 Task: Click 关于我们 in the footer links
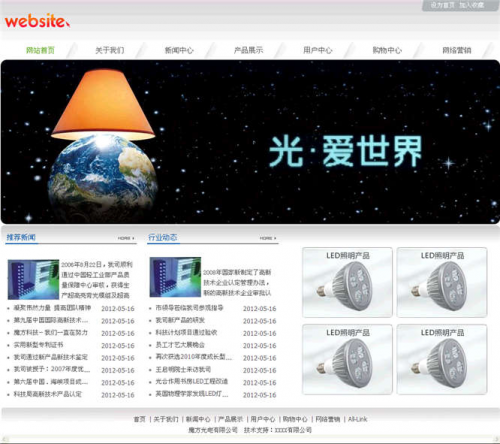[x=166, y=419]
